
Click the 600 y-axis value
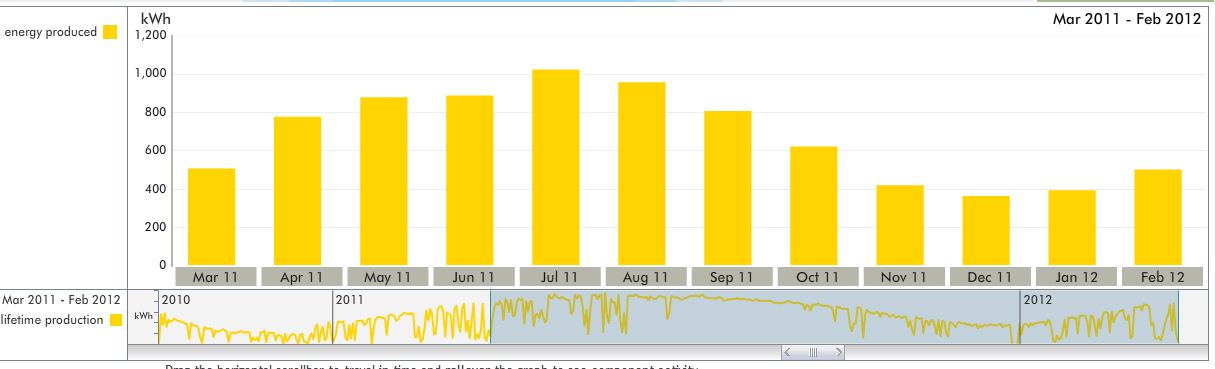[x=155, y=151]
